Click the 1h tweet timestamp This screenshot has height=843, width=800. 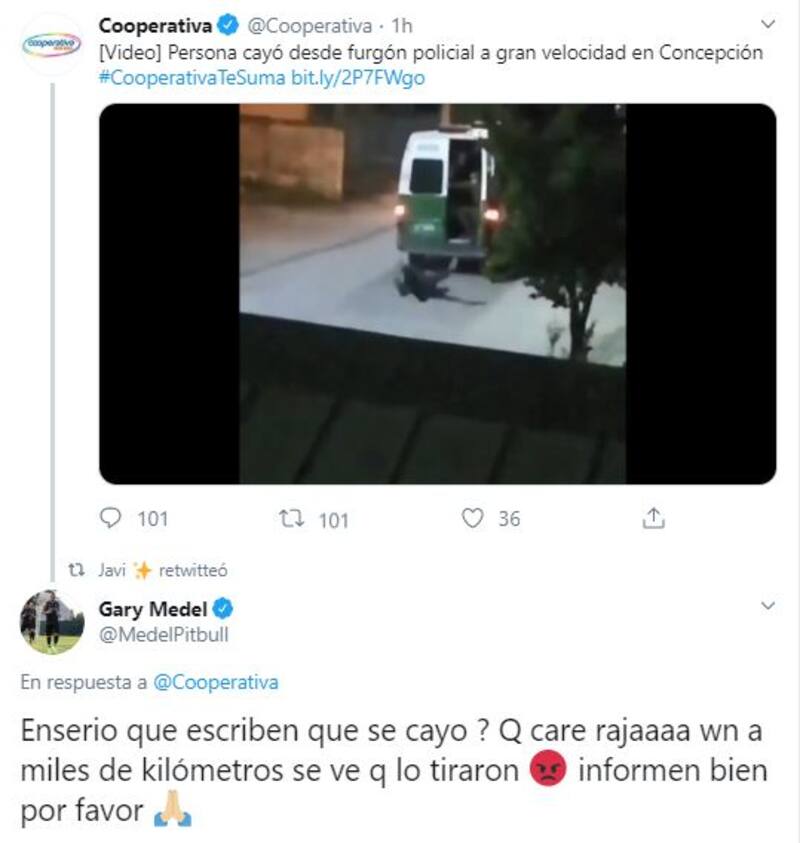click(x=402, y=25)
